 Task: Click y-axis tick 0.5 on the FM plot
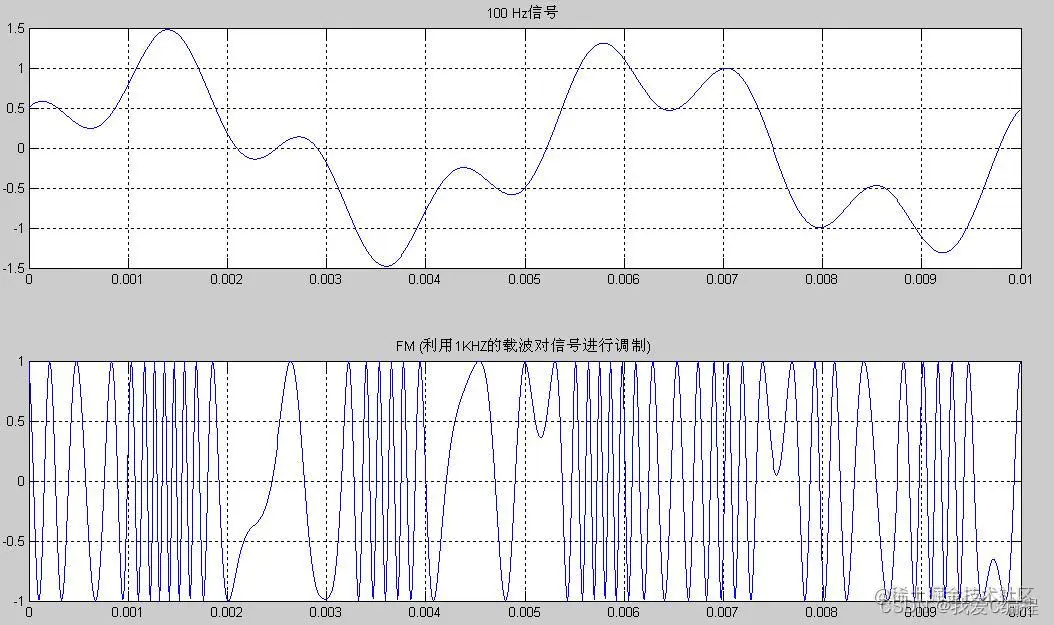click(16, 421)
